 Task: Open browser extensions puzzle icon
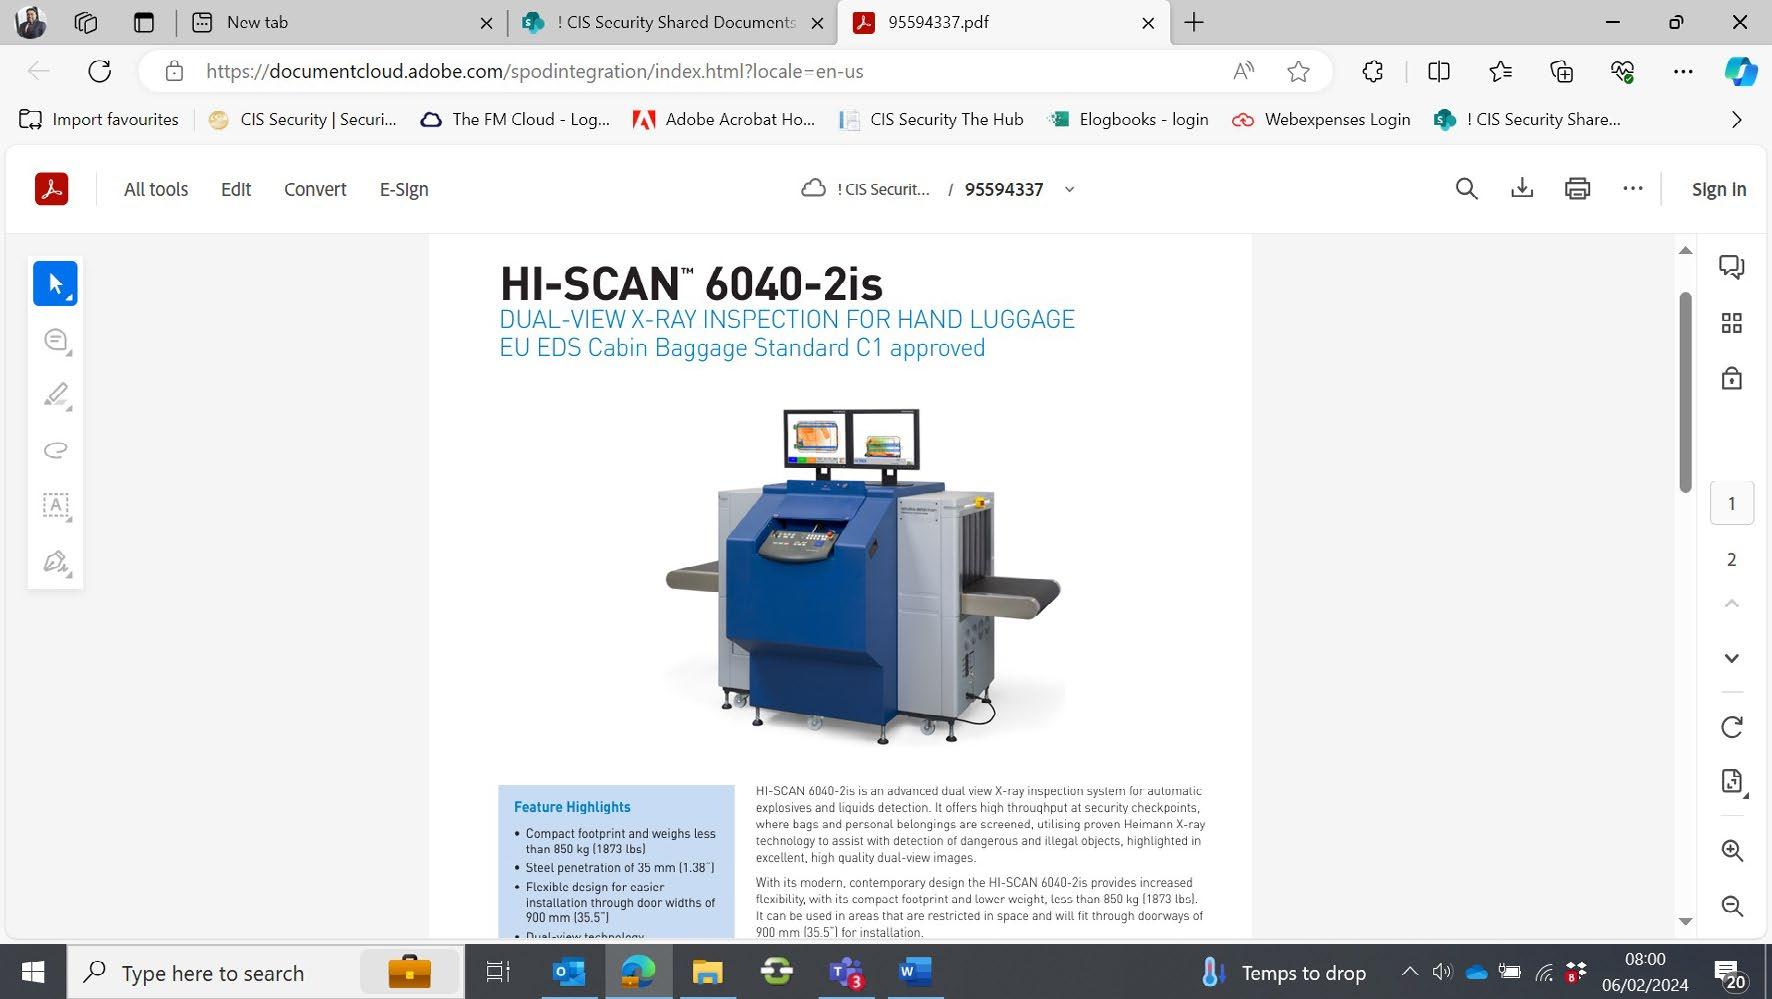[1373, 71]
